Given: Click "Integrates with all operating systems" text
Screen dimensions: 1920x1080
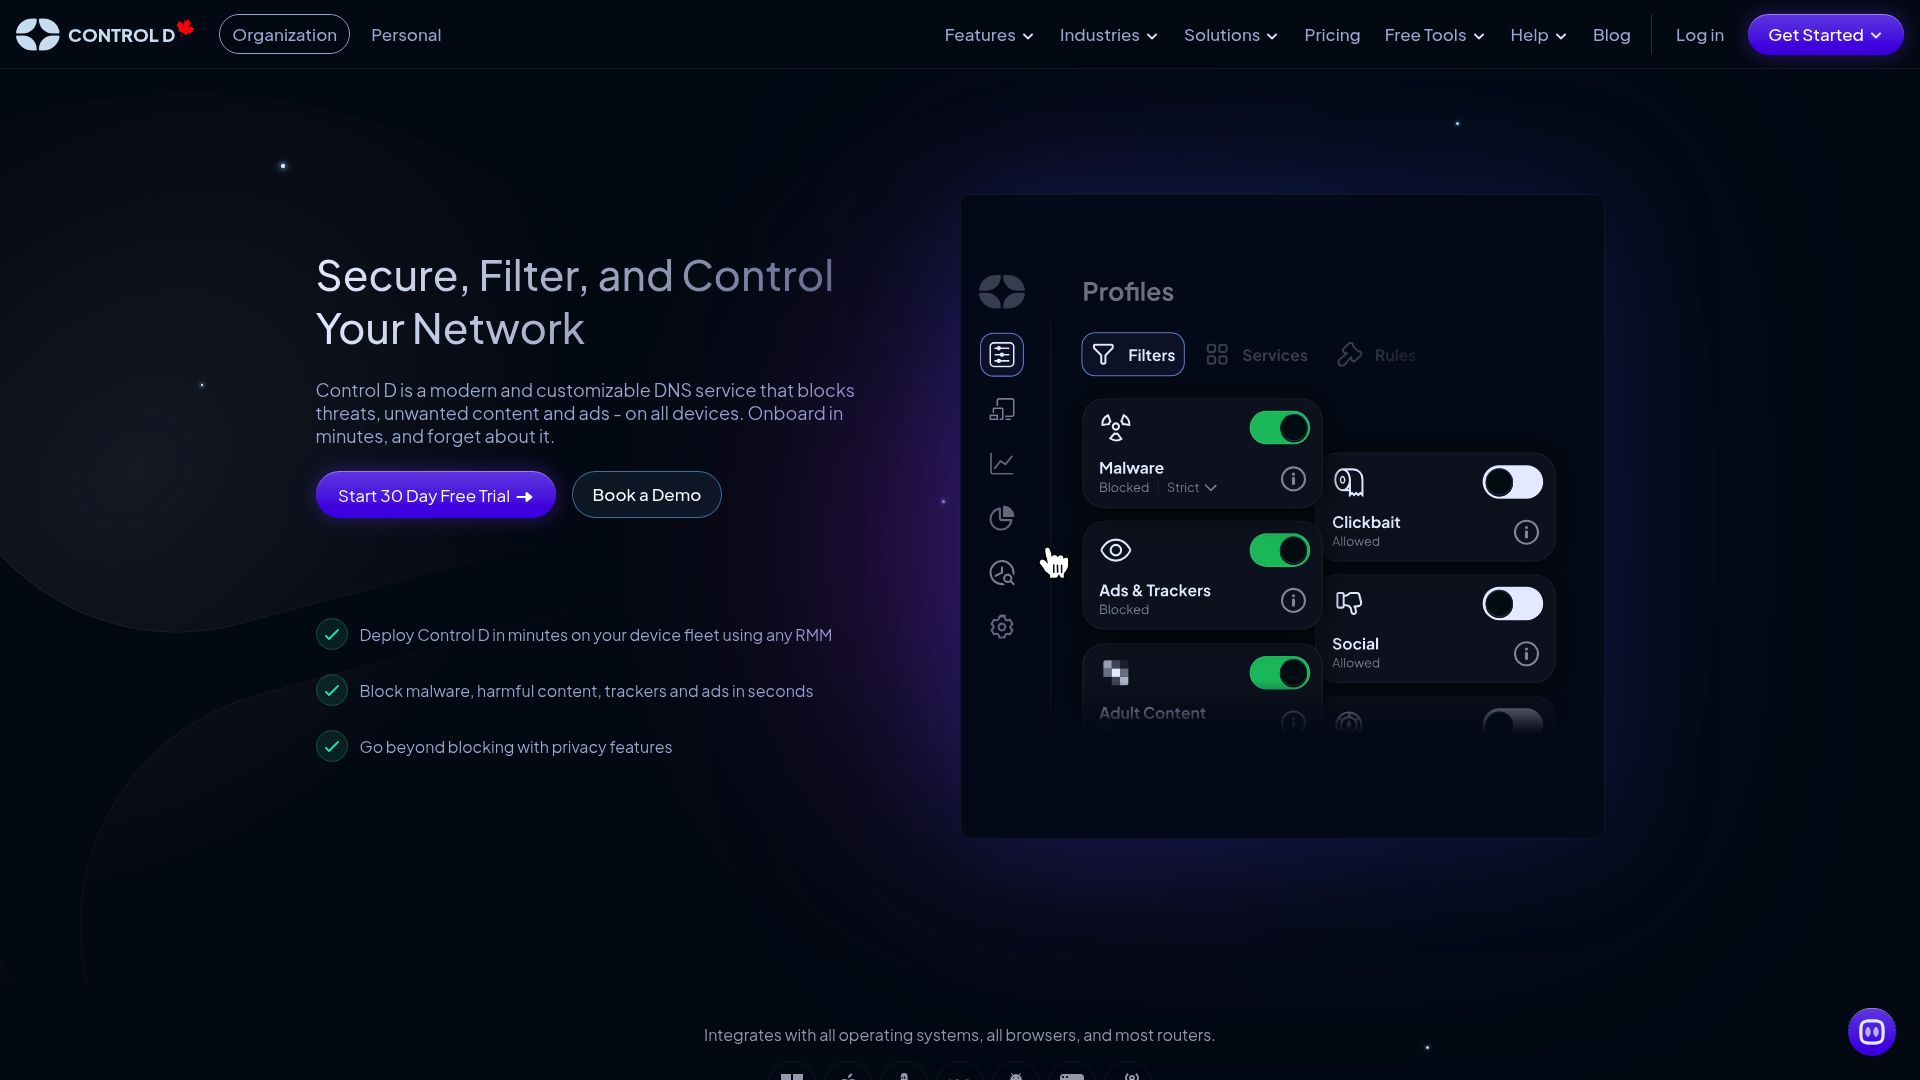Looking at the screenshot, I should tap(959, 1035).
